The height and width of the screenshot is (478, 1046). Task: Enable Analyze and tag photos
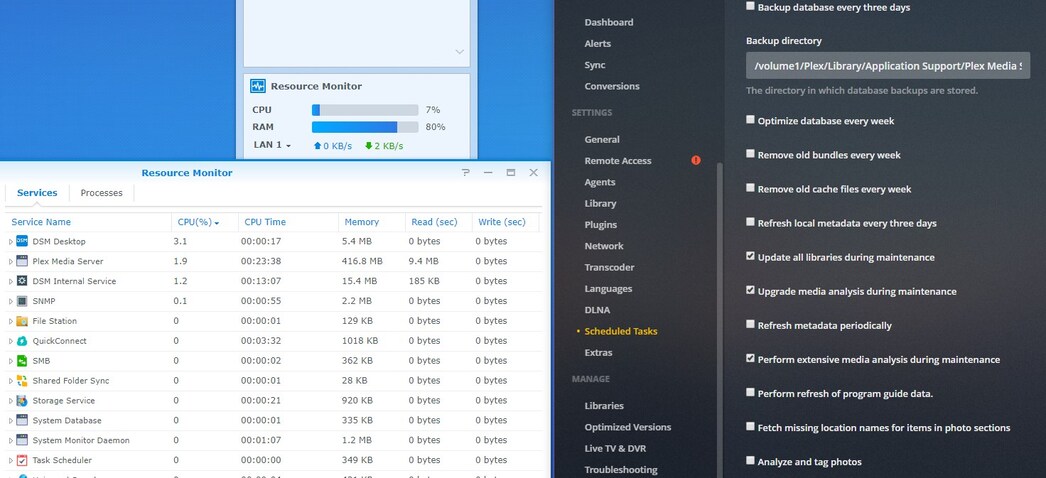[750, 461]
